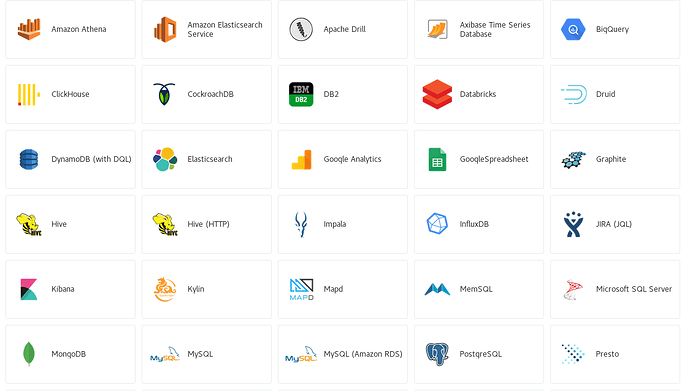Choose the PostgreSQL elephant icon
690x391 pixels.
click(437, 354)
